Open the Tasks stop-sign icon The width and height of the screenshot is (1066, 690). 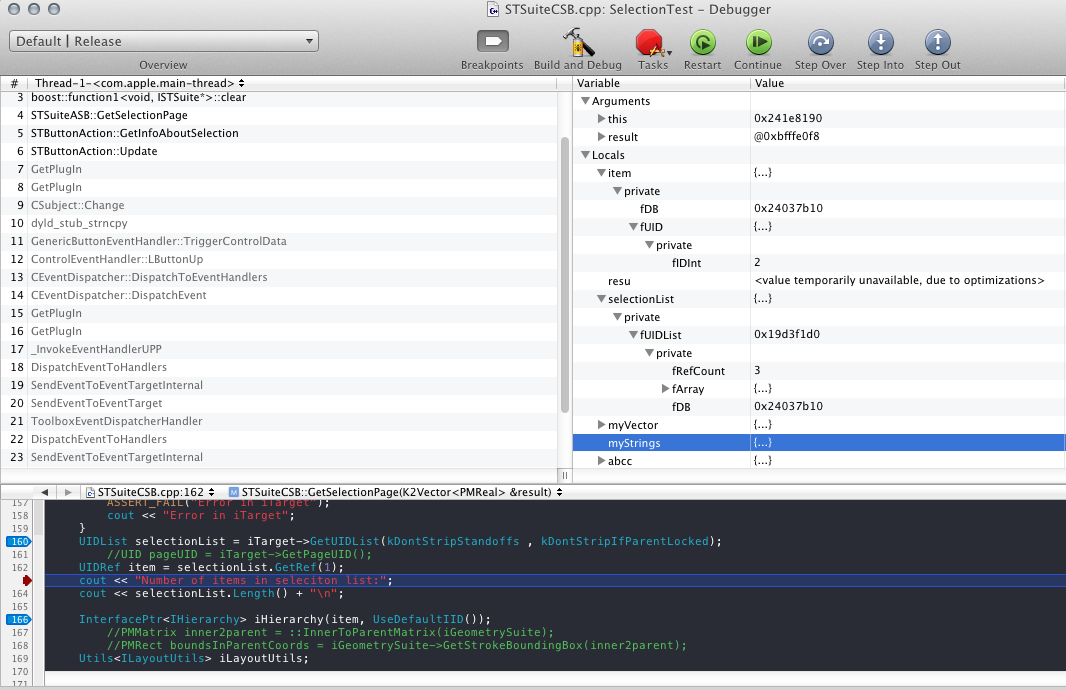coord(651,42)
